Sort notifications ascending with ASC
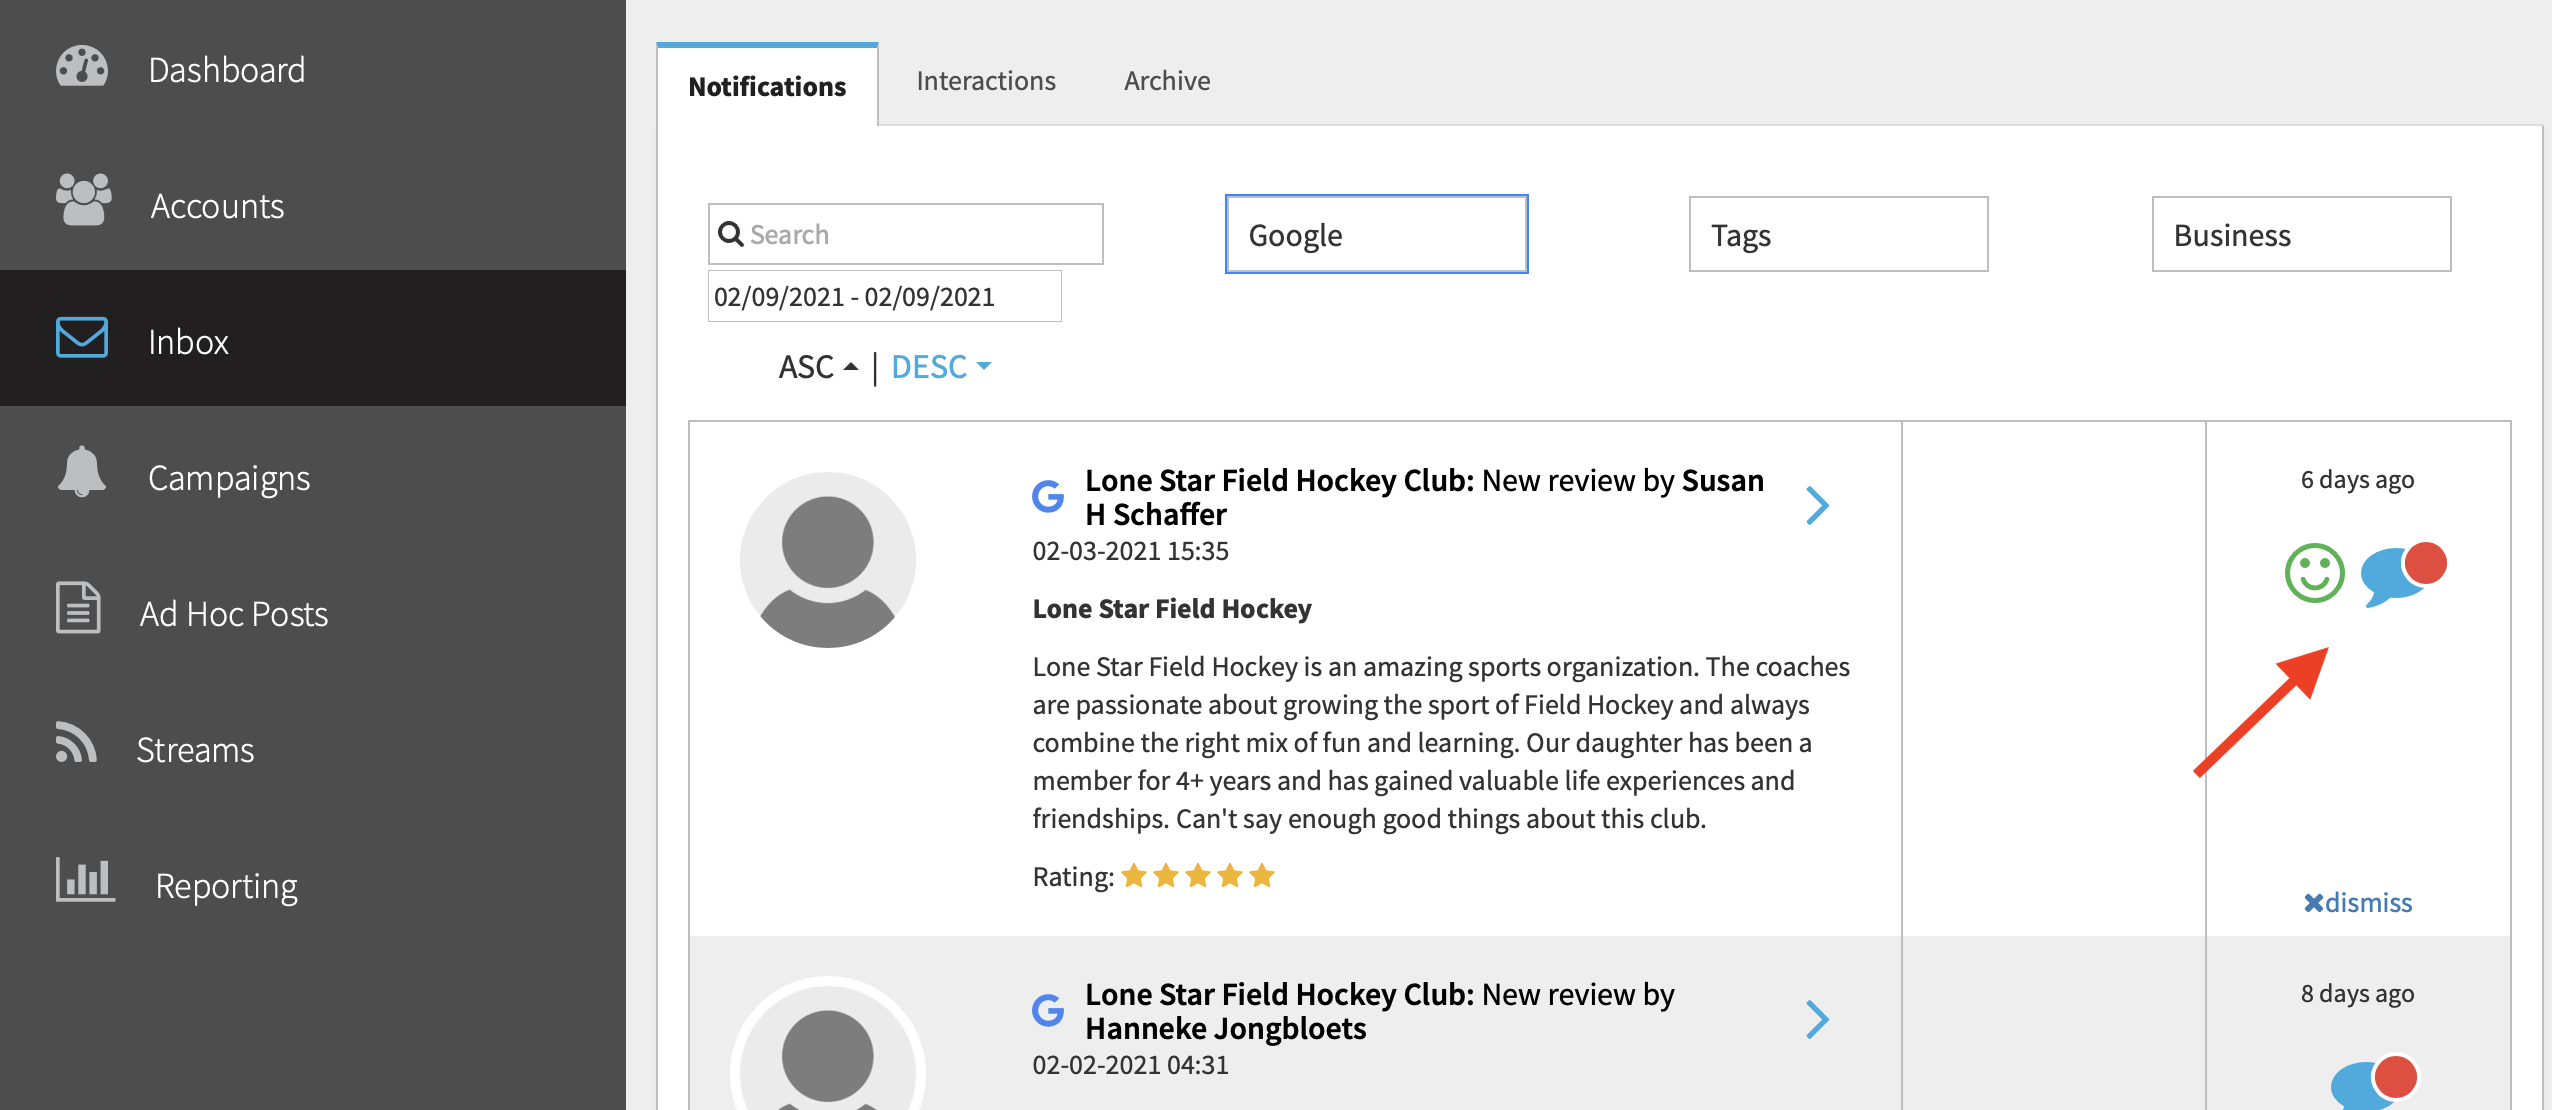 817,367
